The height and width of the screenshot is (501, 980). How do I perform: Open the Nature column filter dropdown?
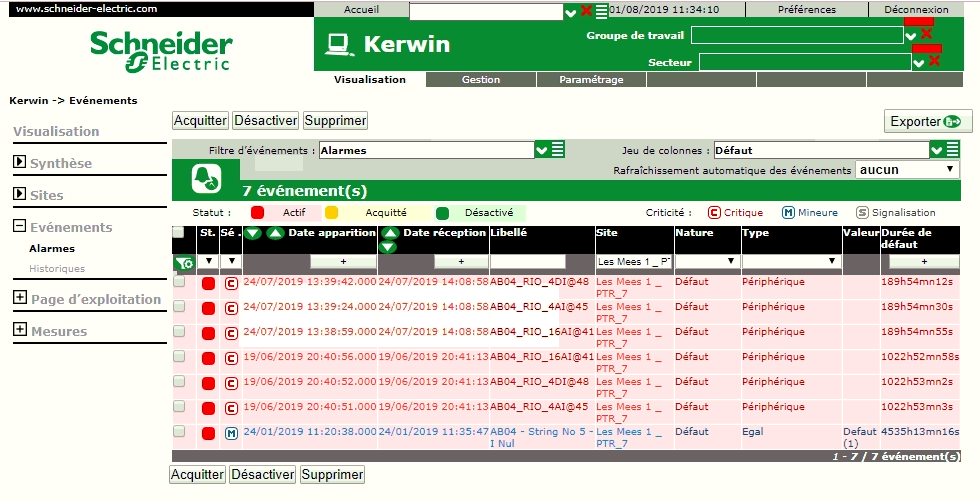point(706,261)
